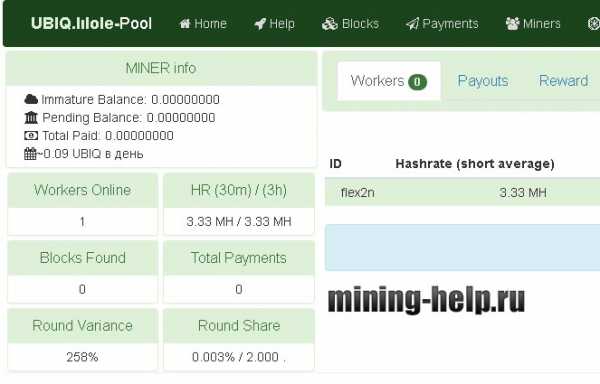Switch to the Payouts tab
The image size is (600, 384).
[x=483, y=81]
